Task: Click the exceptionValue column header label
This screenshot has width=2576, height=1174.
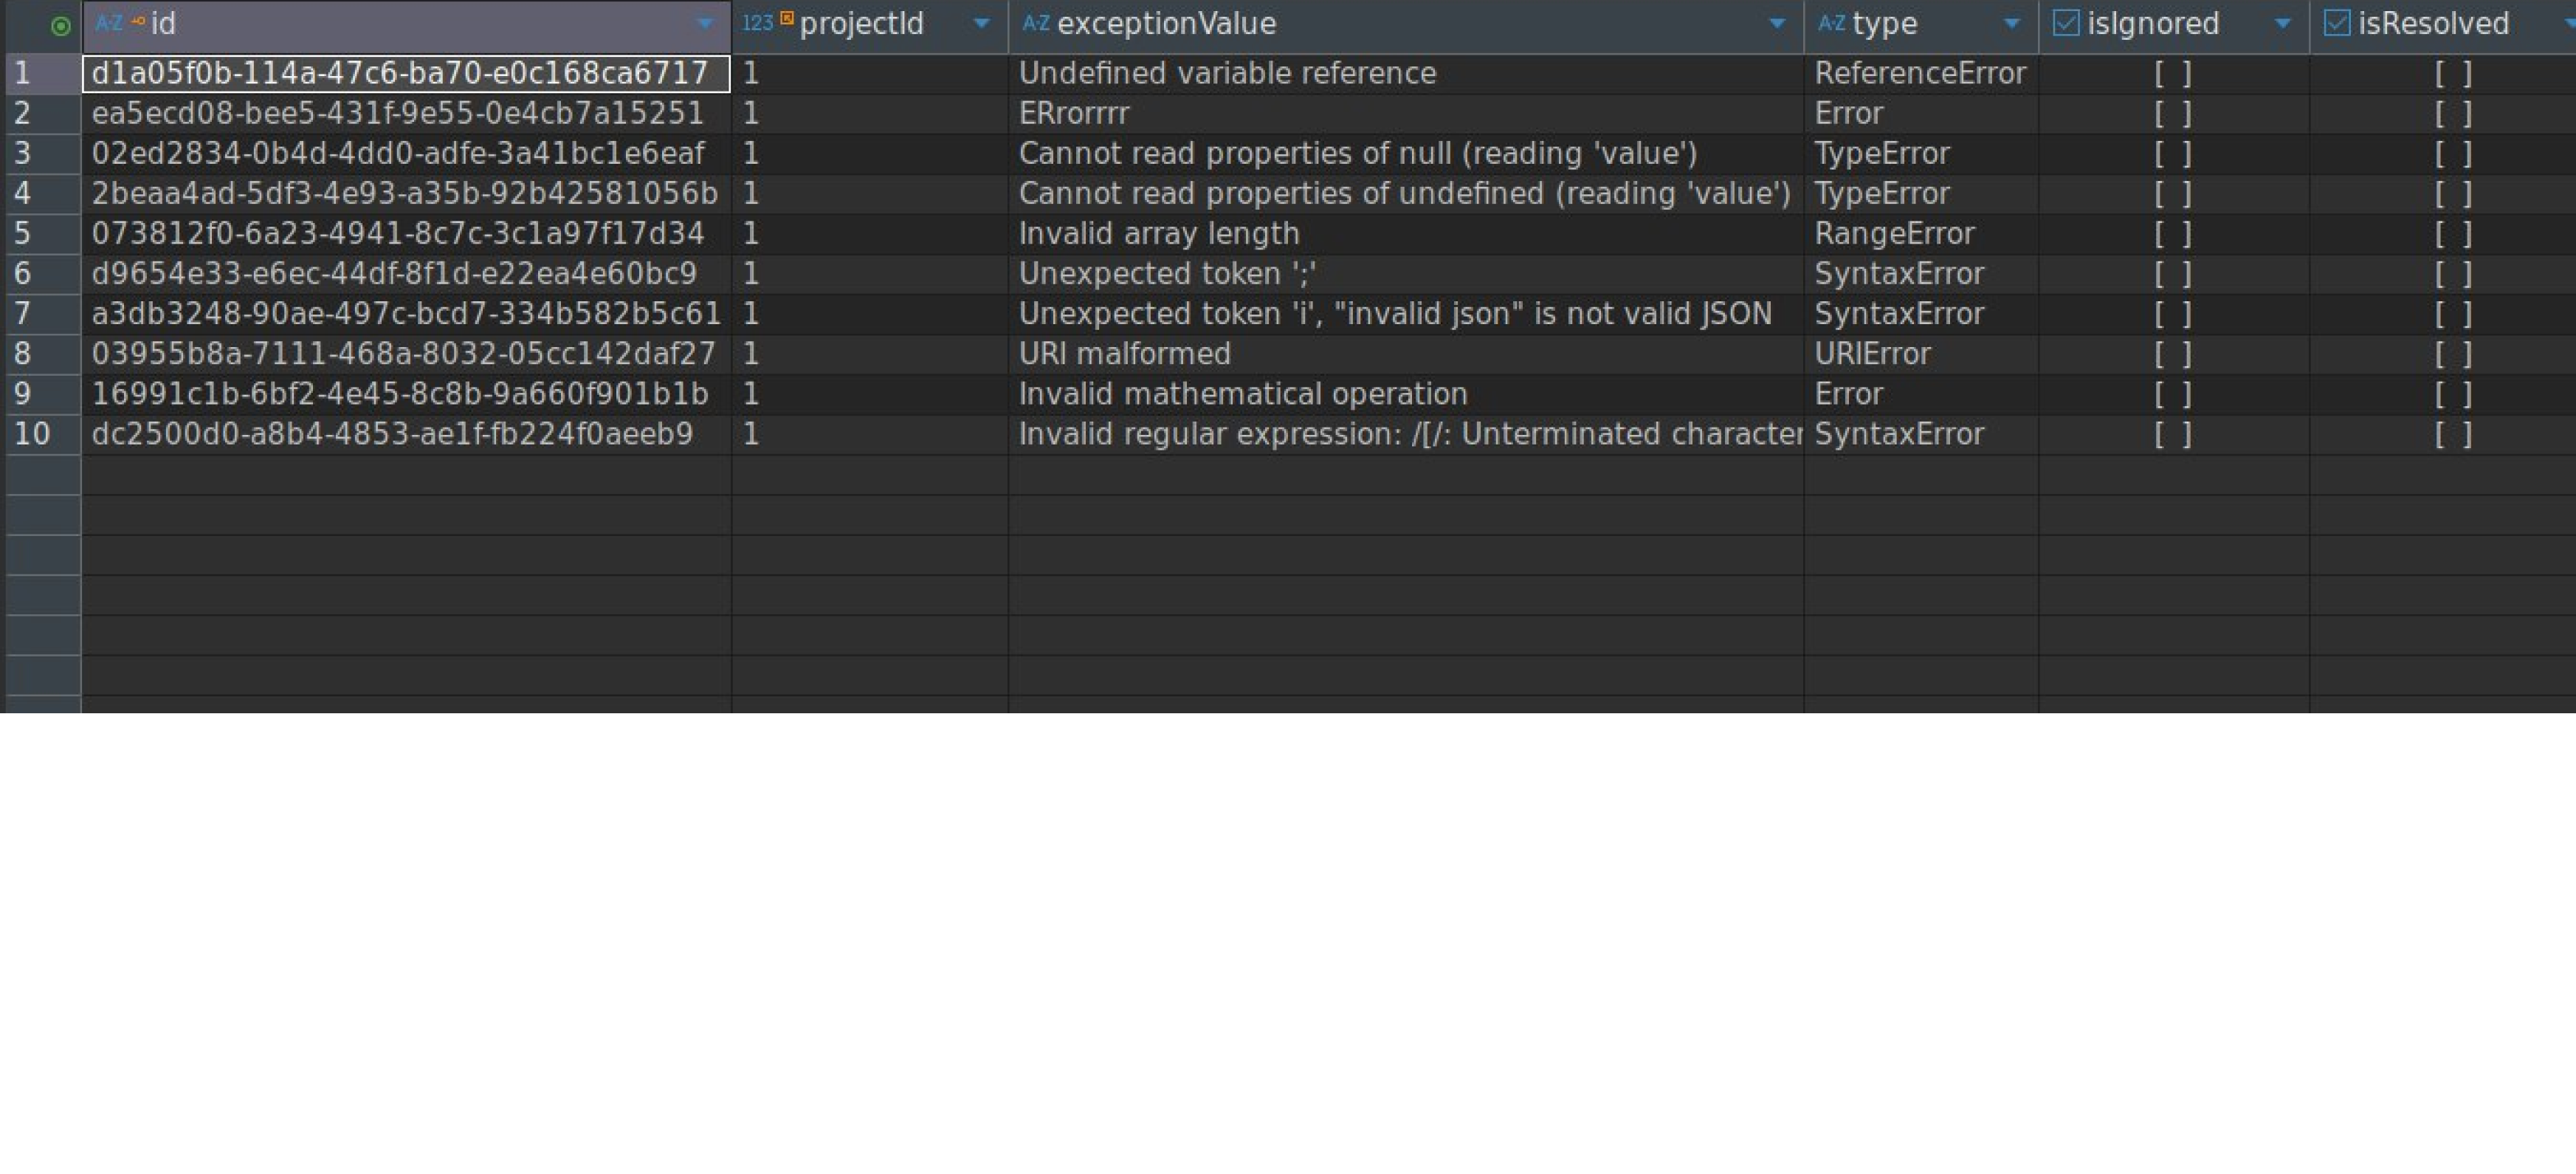Action: [1166, 24]
